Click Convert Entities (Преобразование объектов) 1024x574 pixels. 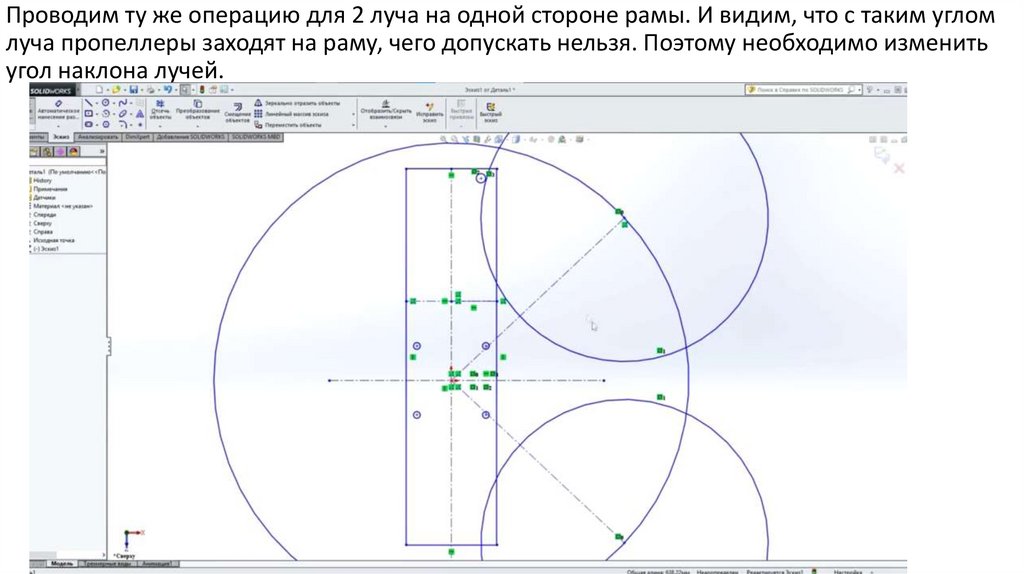point(198,110)
